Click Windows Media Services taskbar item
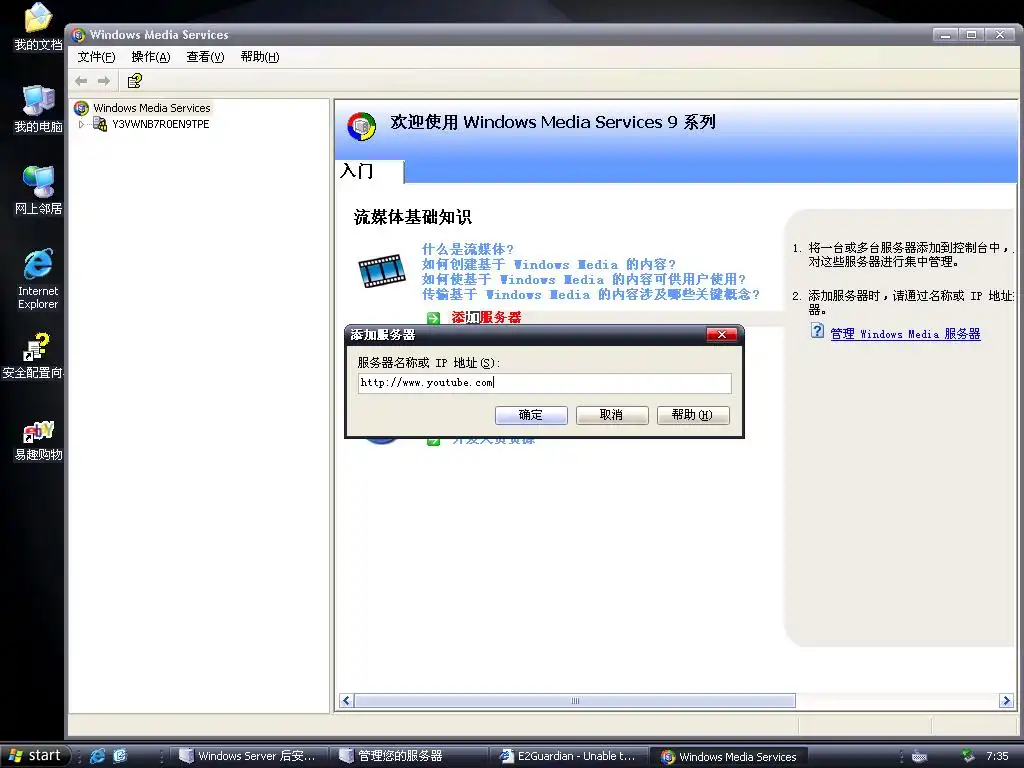1024x768 pixels. [731, 756]
